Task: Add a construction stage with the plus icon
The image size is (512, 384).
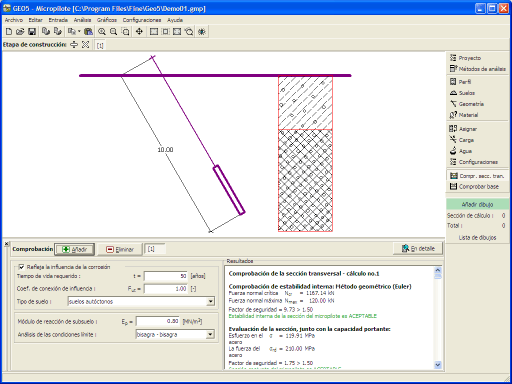Action: point(74,45)
